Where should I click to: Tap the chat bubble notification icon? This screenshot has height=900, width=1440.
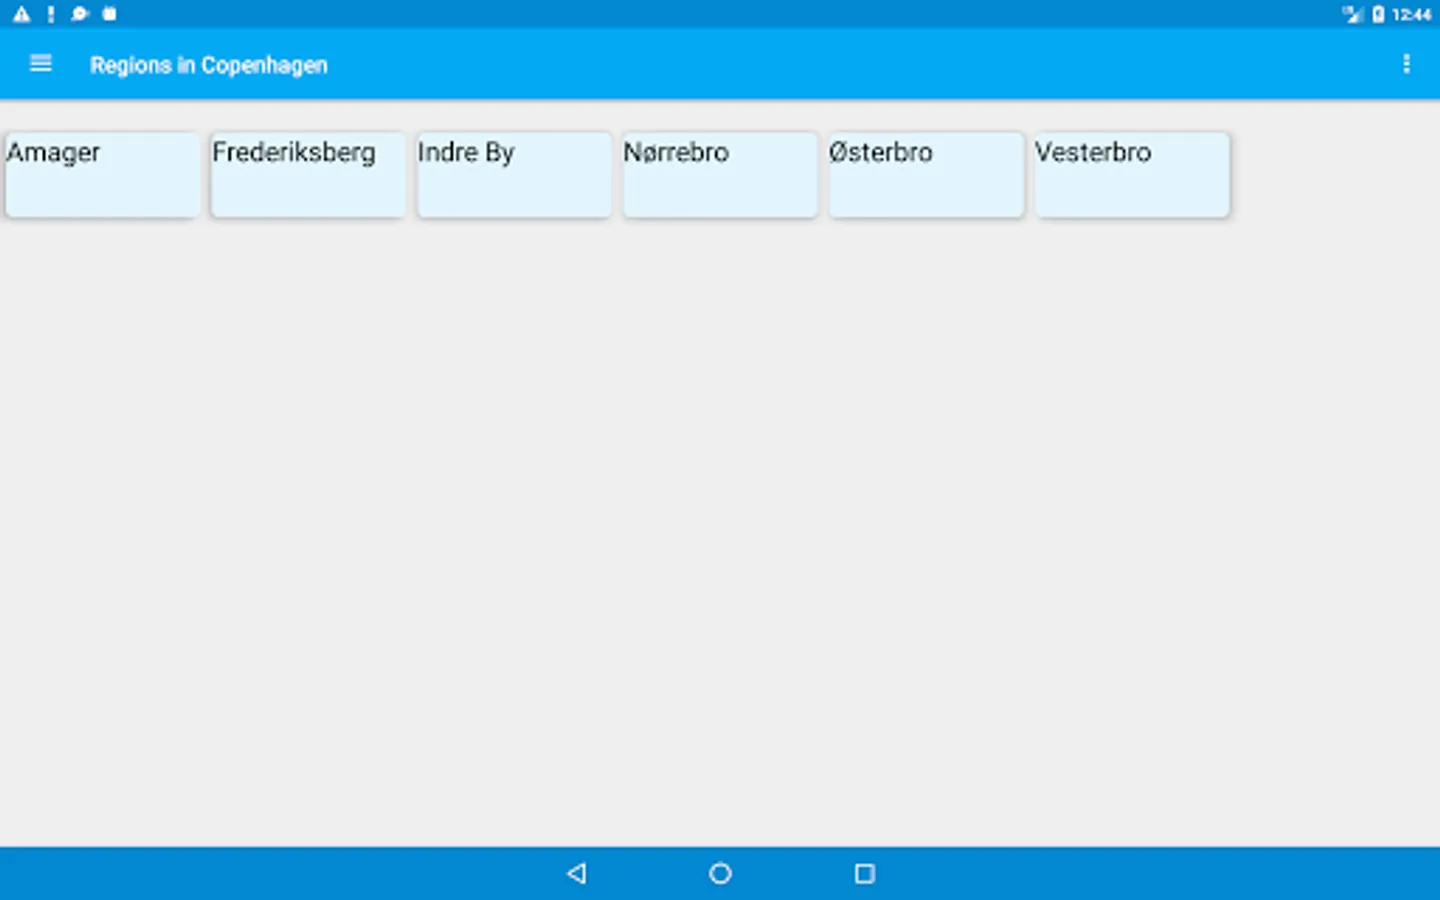point(80,14)
